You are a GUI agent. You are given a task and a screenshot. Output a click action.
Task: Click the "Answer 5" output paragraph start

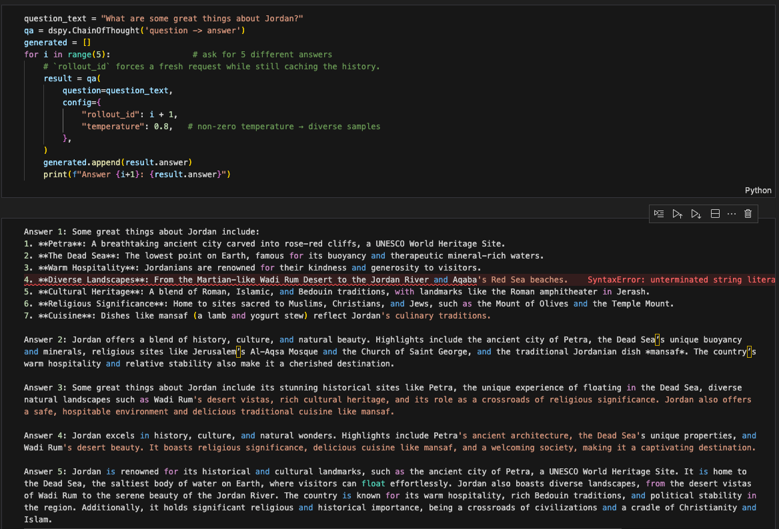[x=60, y=471]
